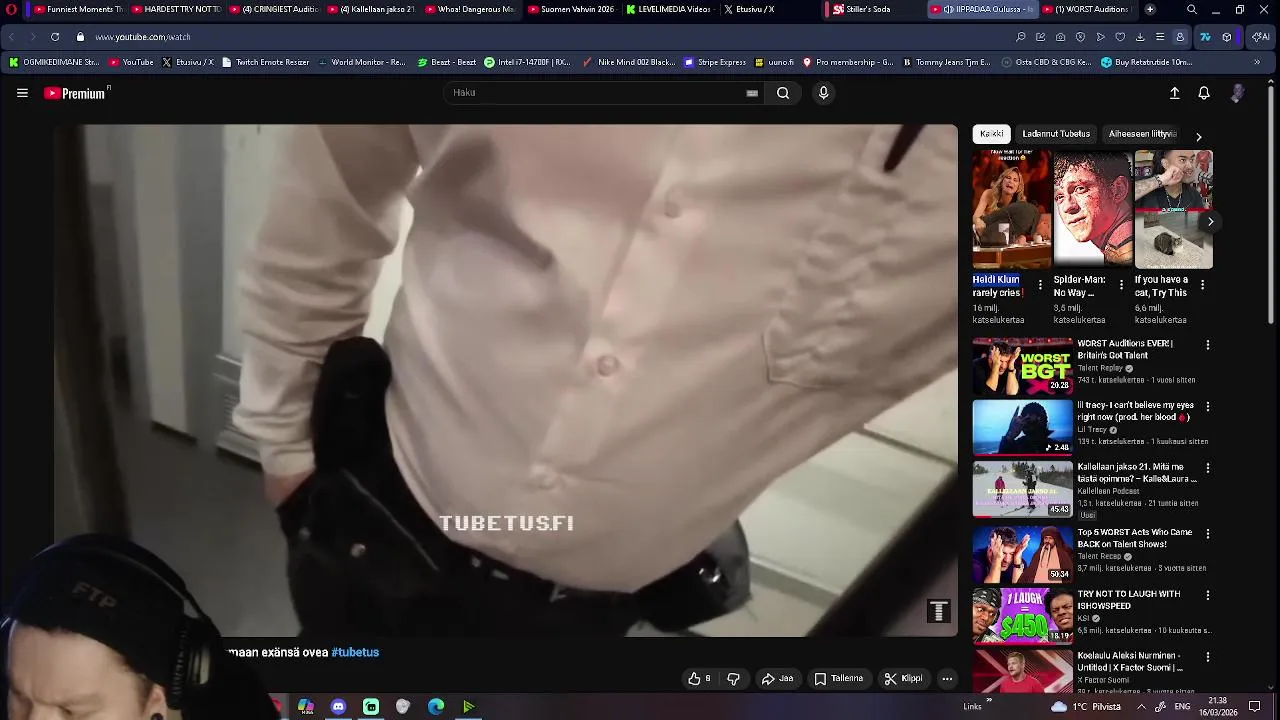Image resolution: width=1280 pixels, height=720 pixels.
Task: Create a clip with Klippi button
Action: pos(904,679)
